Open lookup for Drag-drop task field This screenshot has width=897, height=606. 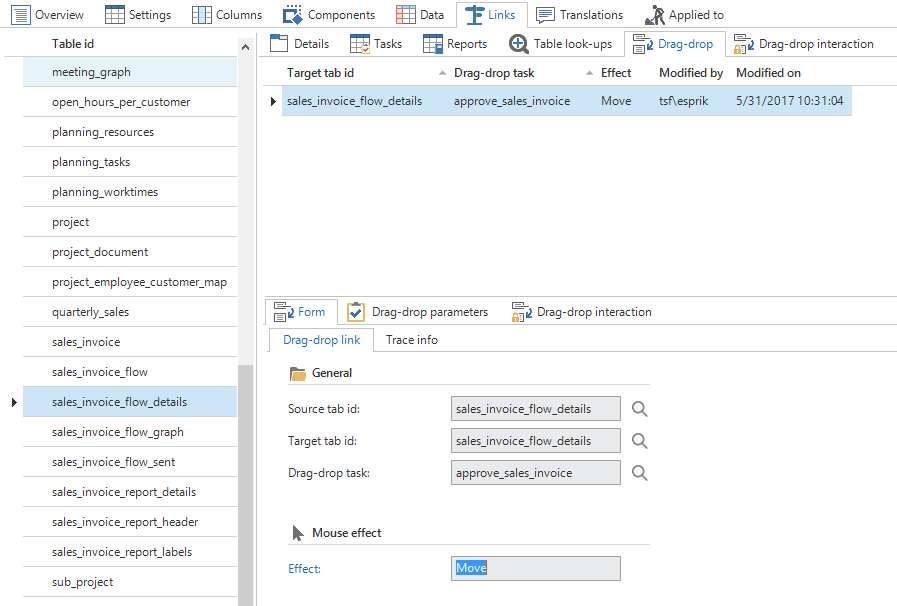(640, 473)
